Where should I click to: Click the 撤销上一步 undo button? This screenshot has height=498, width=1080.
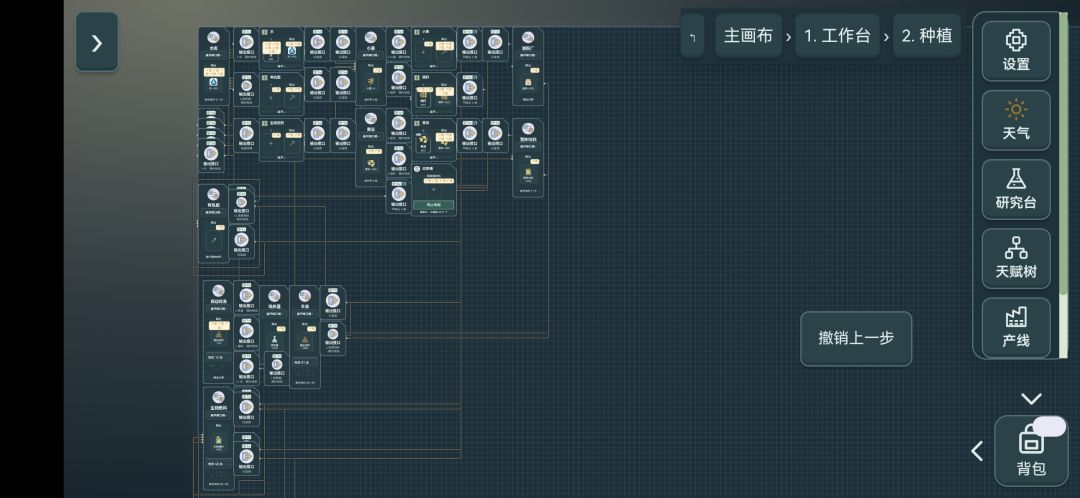855,338
